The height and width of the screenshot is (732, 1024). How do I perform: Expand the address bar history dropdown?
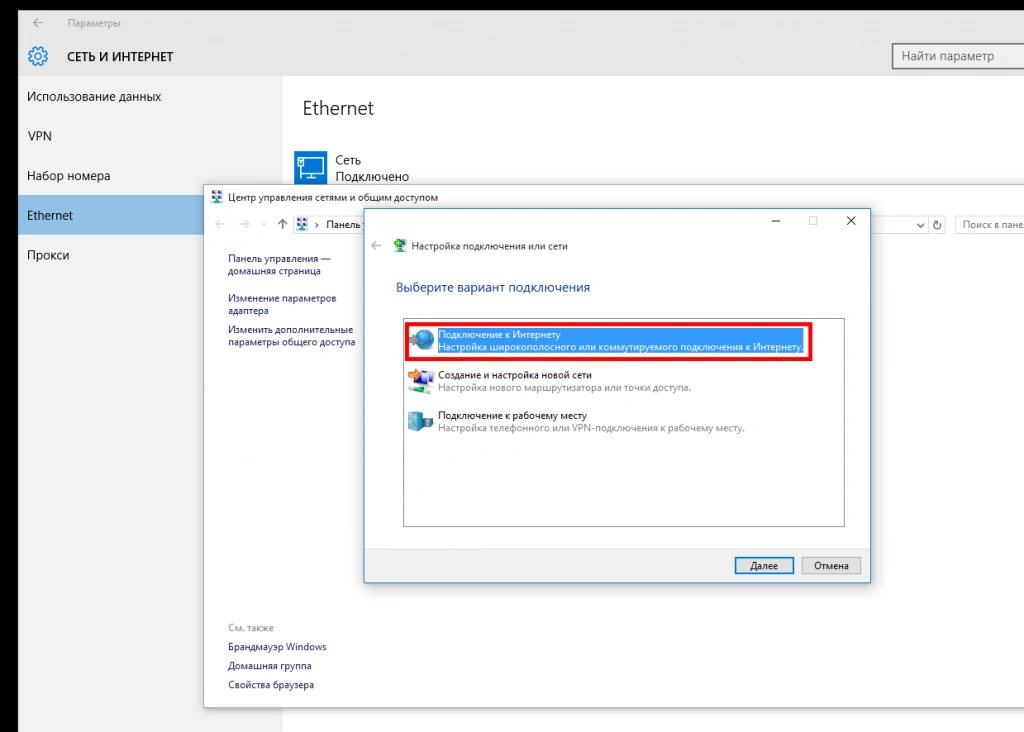(920, 225)
